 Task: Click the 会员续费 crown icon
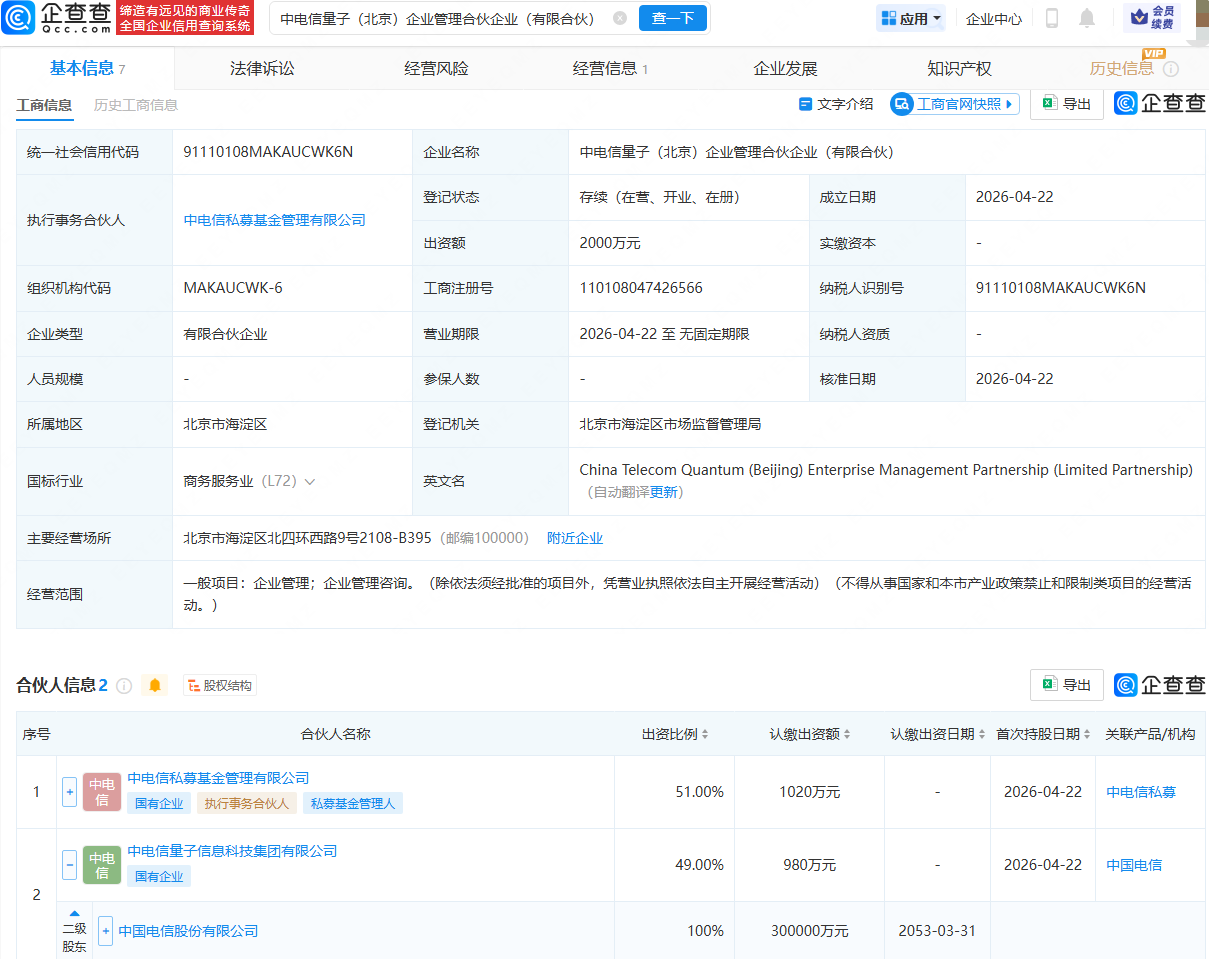pos(1151,18)
